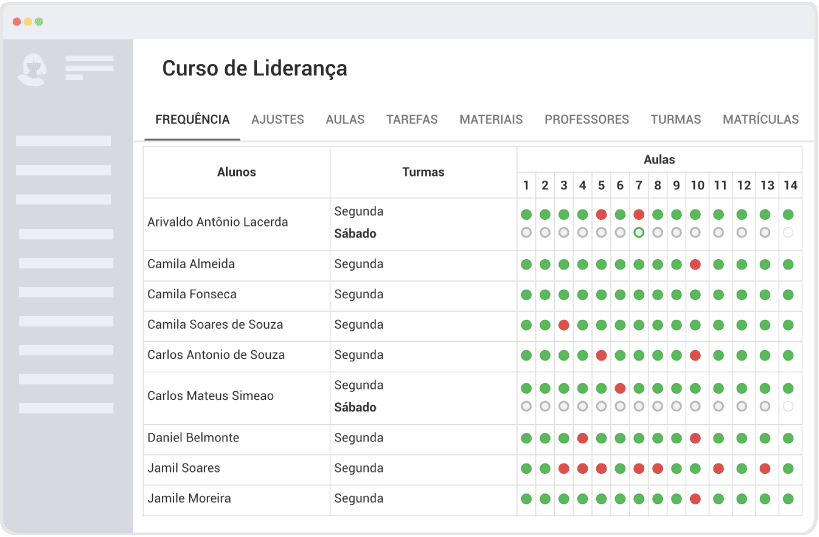Open the MATERIAIS tab
Screen dimensions: 819x537
pyautogui.click(x=491, y=120)
